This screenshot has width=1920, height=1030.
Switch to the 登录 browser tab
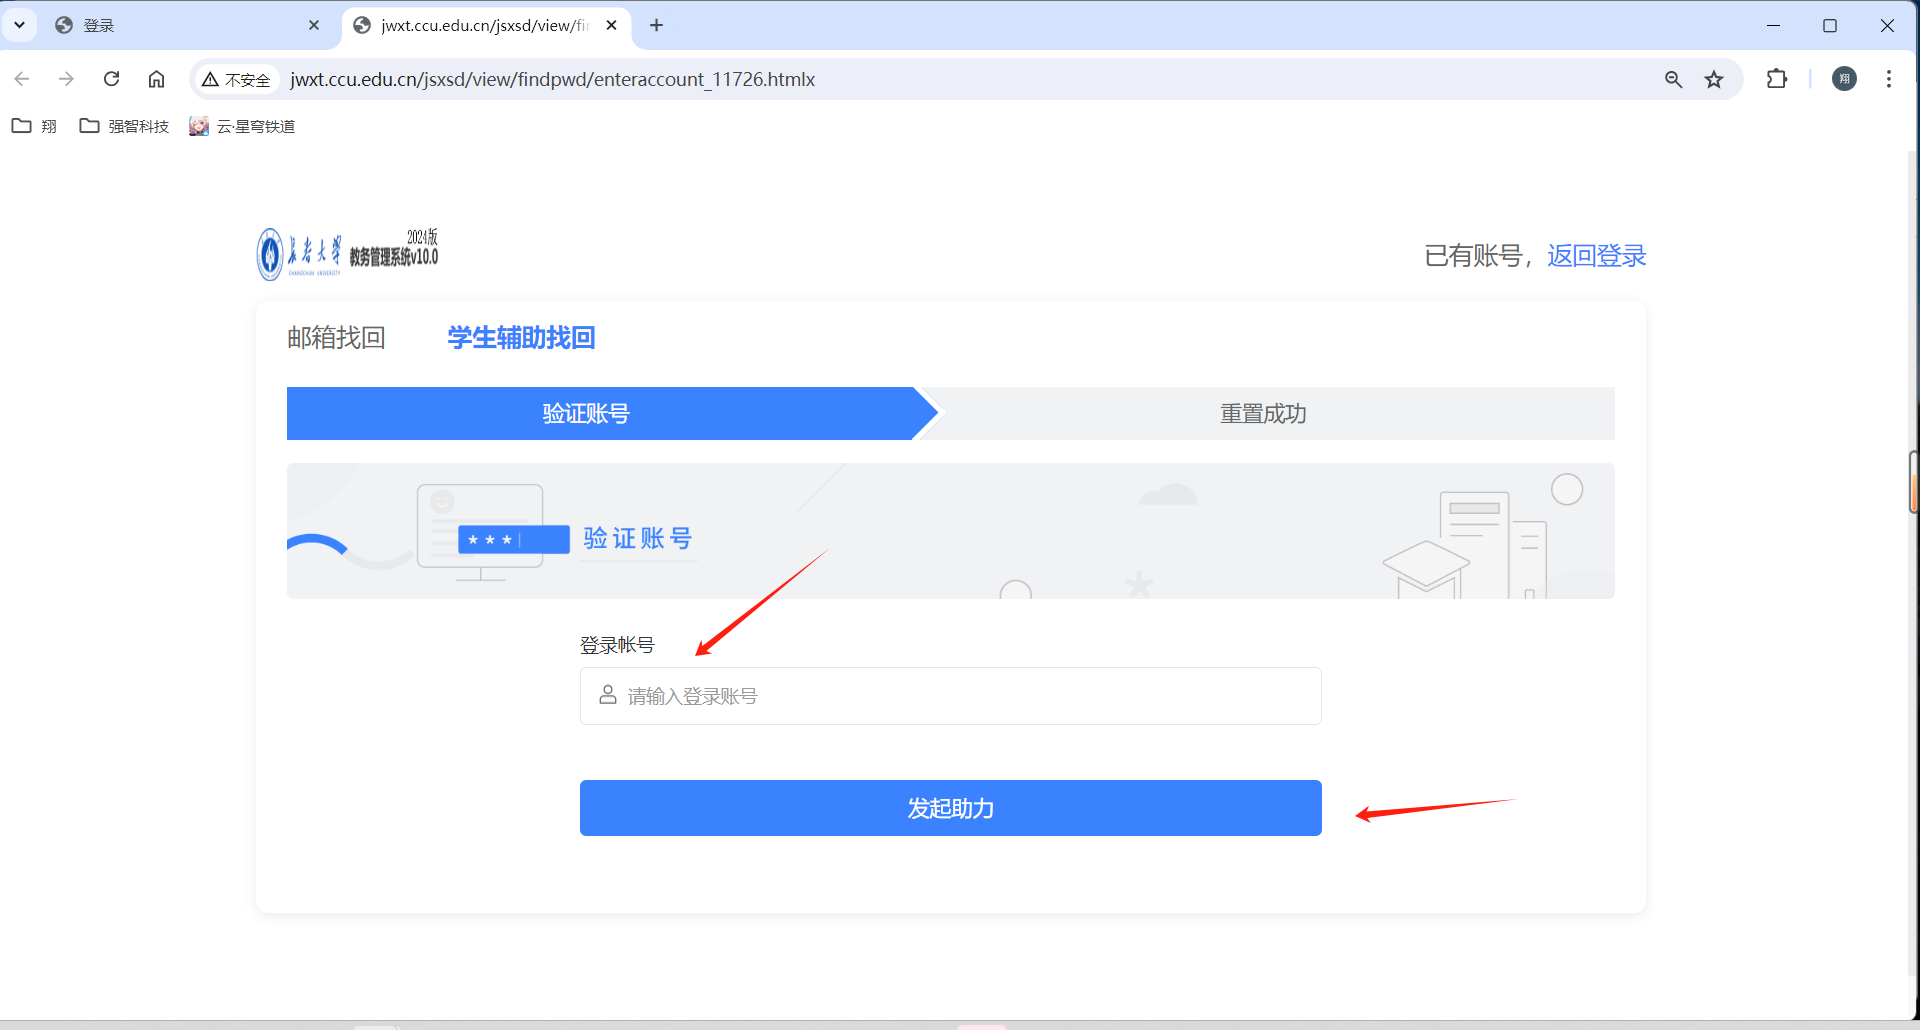coord(180,25)
